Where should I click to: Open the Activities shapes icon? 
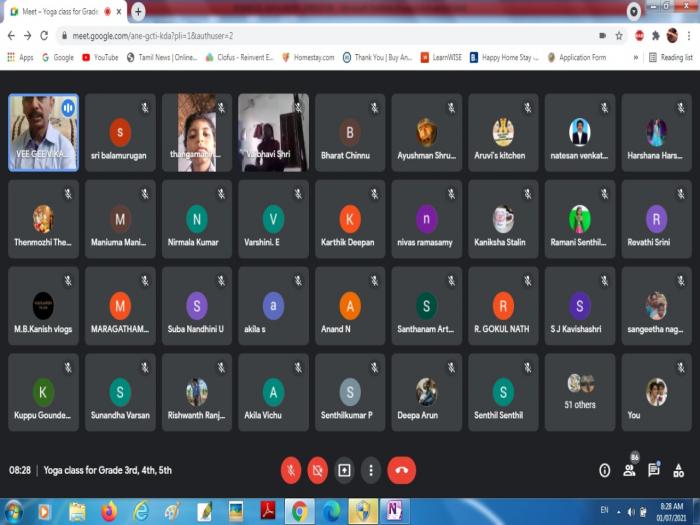(679, 470)
